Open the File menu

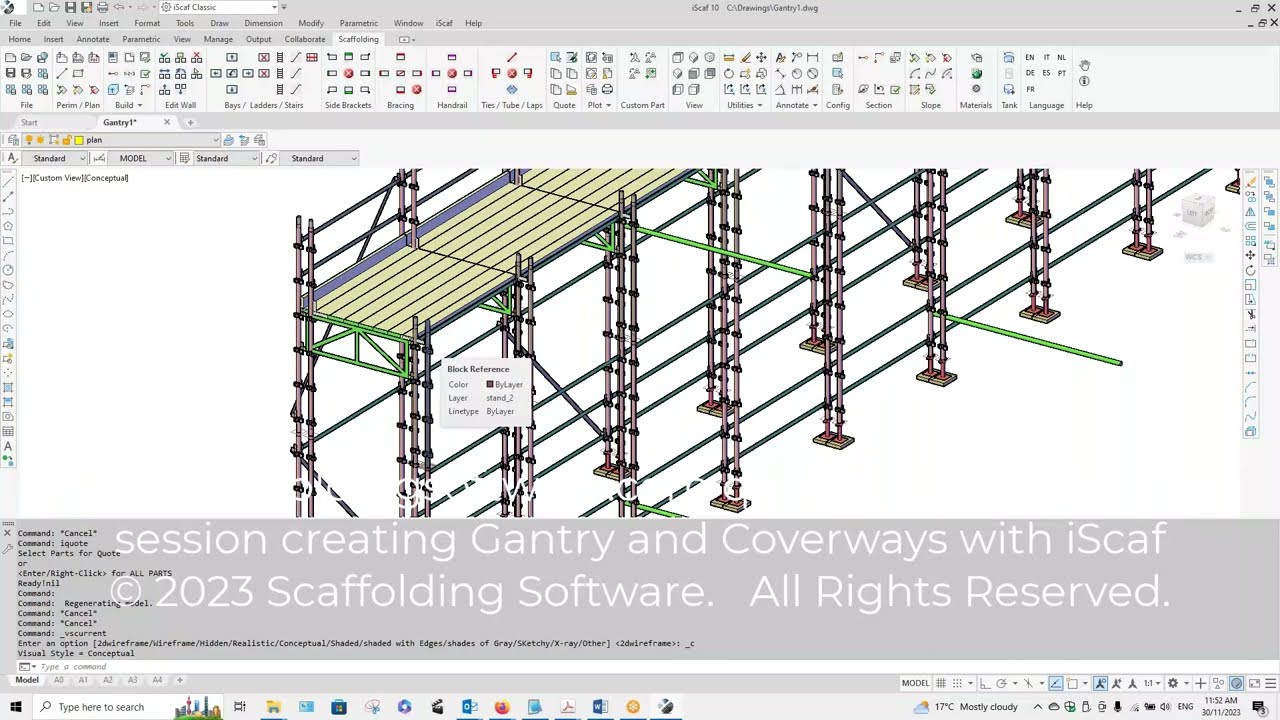(15, 23)
